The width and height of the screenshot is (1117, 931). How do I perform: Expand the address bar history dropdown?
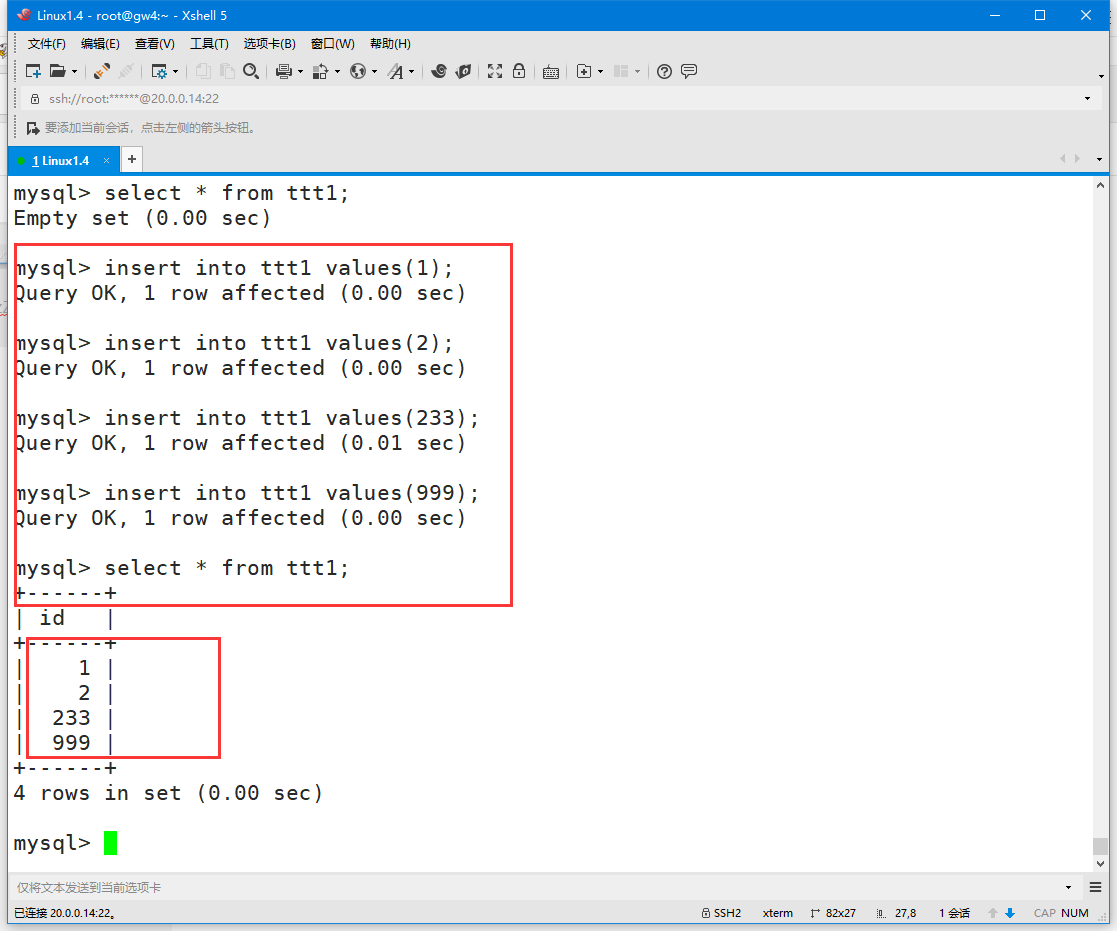point(1087,98)
